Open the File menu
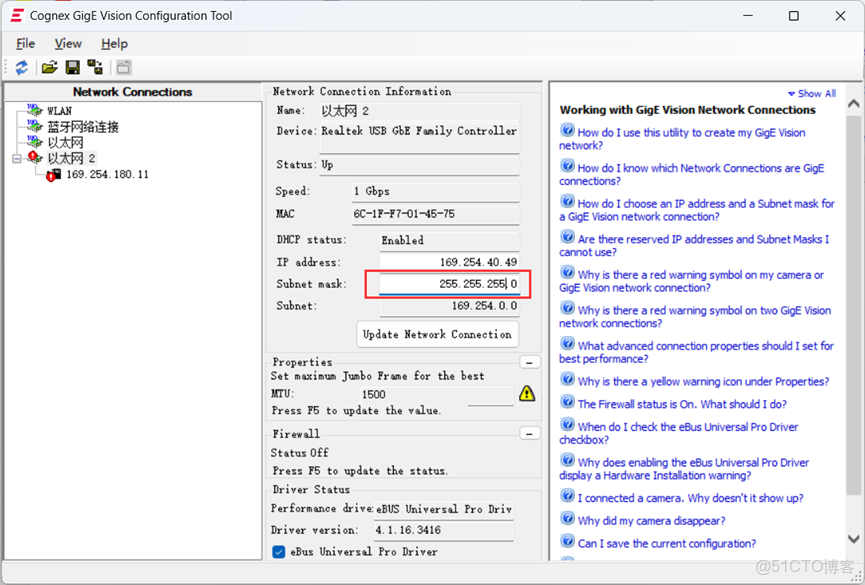Viewport: 865px width, 585px height. (x=25, y=43)
